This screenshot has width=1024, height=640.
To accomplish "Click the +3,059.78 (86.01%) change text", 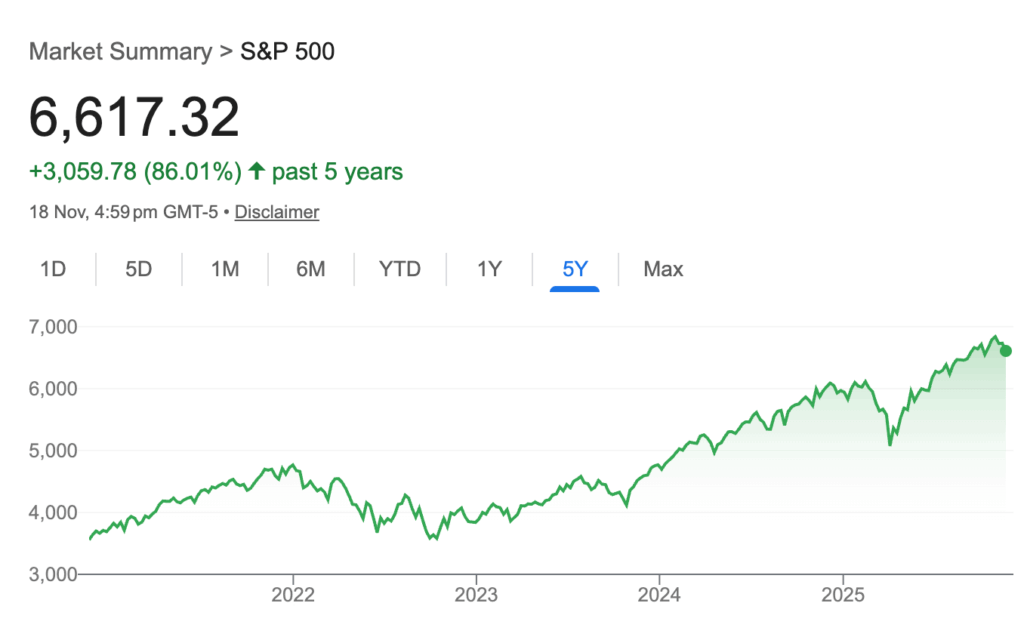I will (x=135, y=172).
